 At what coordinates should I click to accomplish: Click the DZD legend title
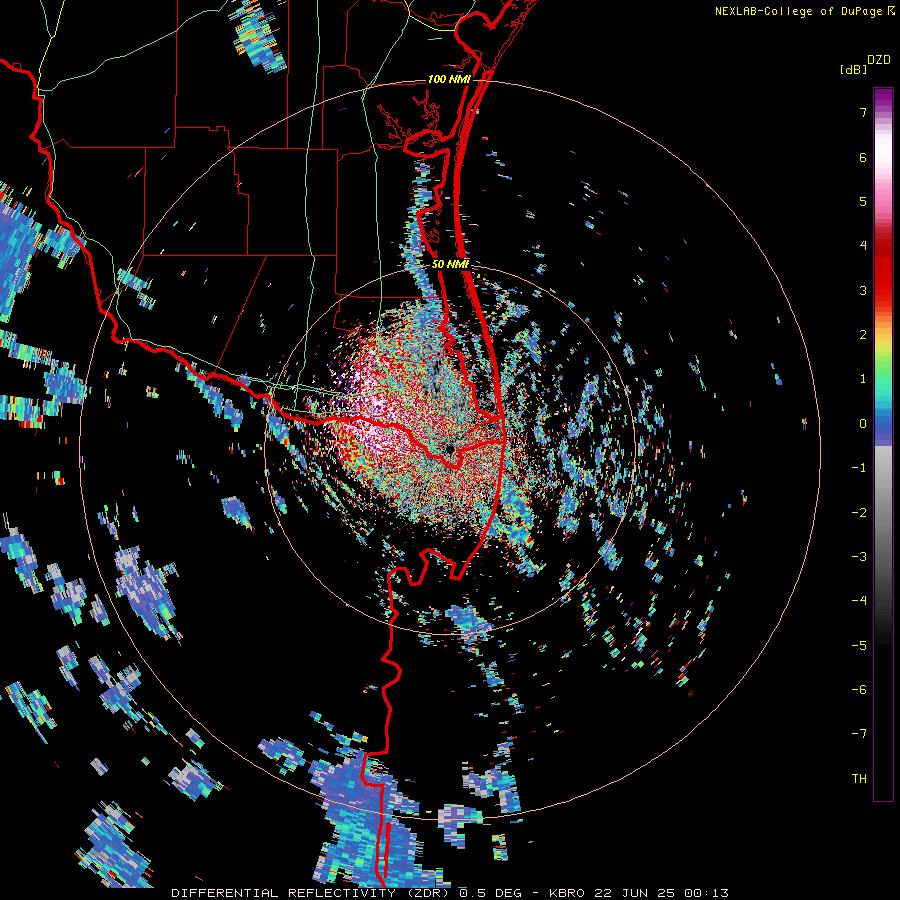[x=879, y=60]
